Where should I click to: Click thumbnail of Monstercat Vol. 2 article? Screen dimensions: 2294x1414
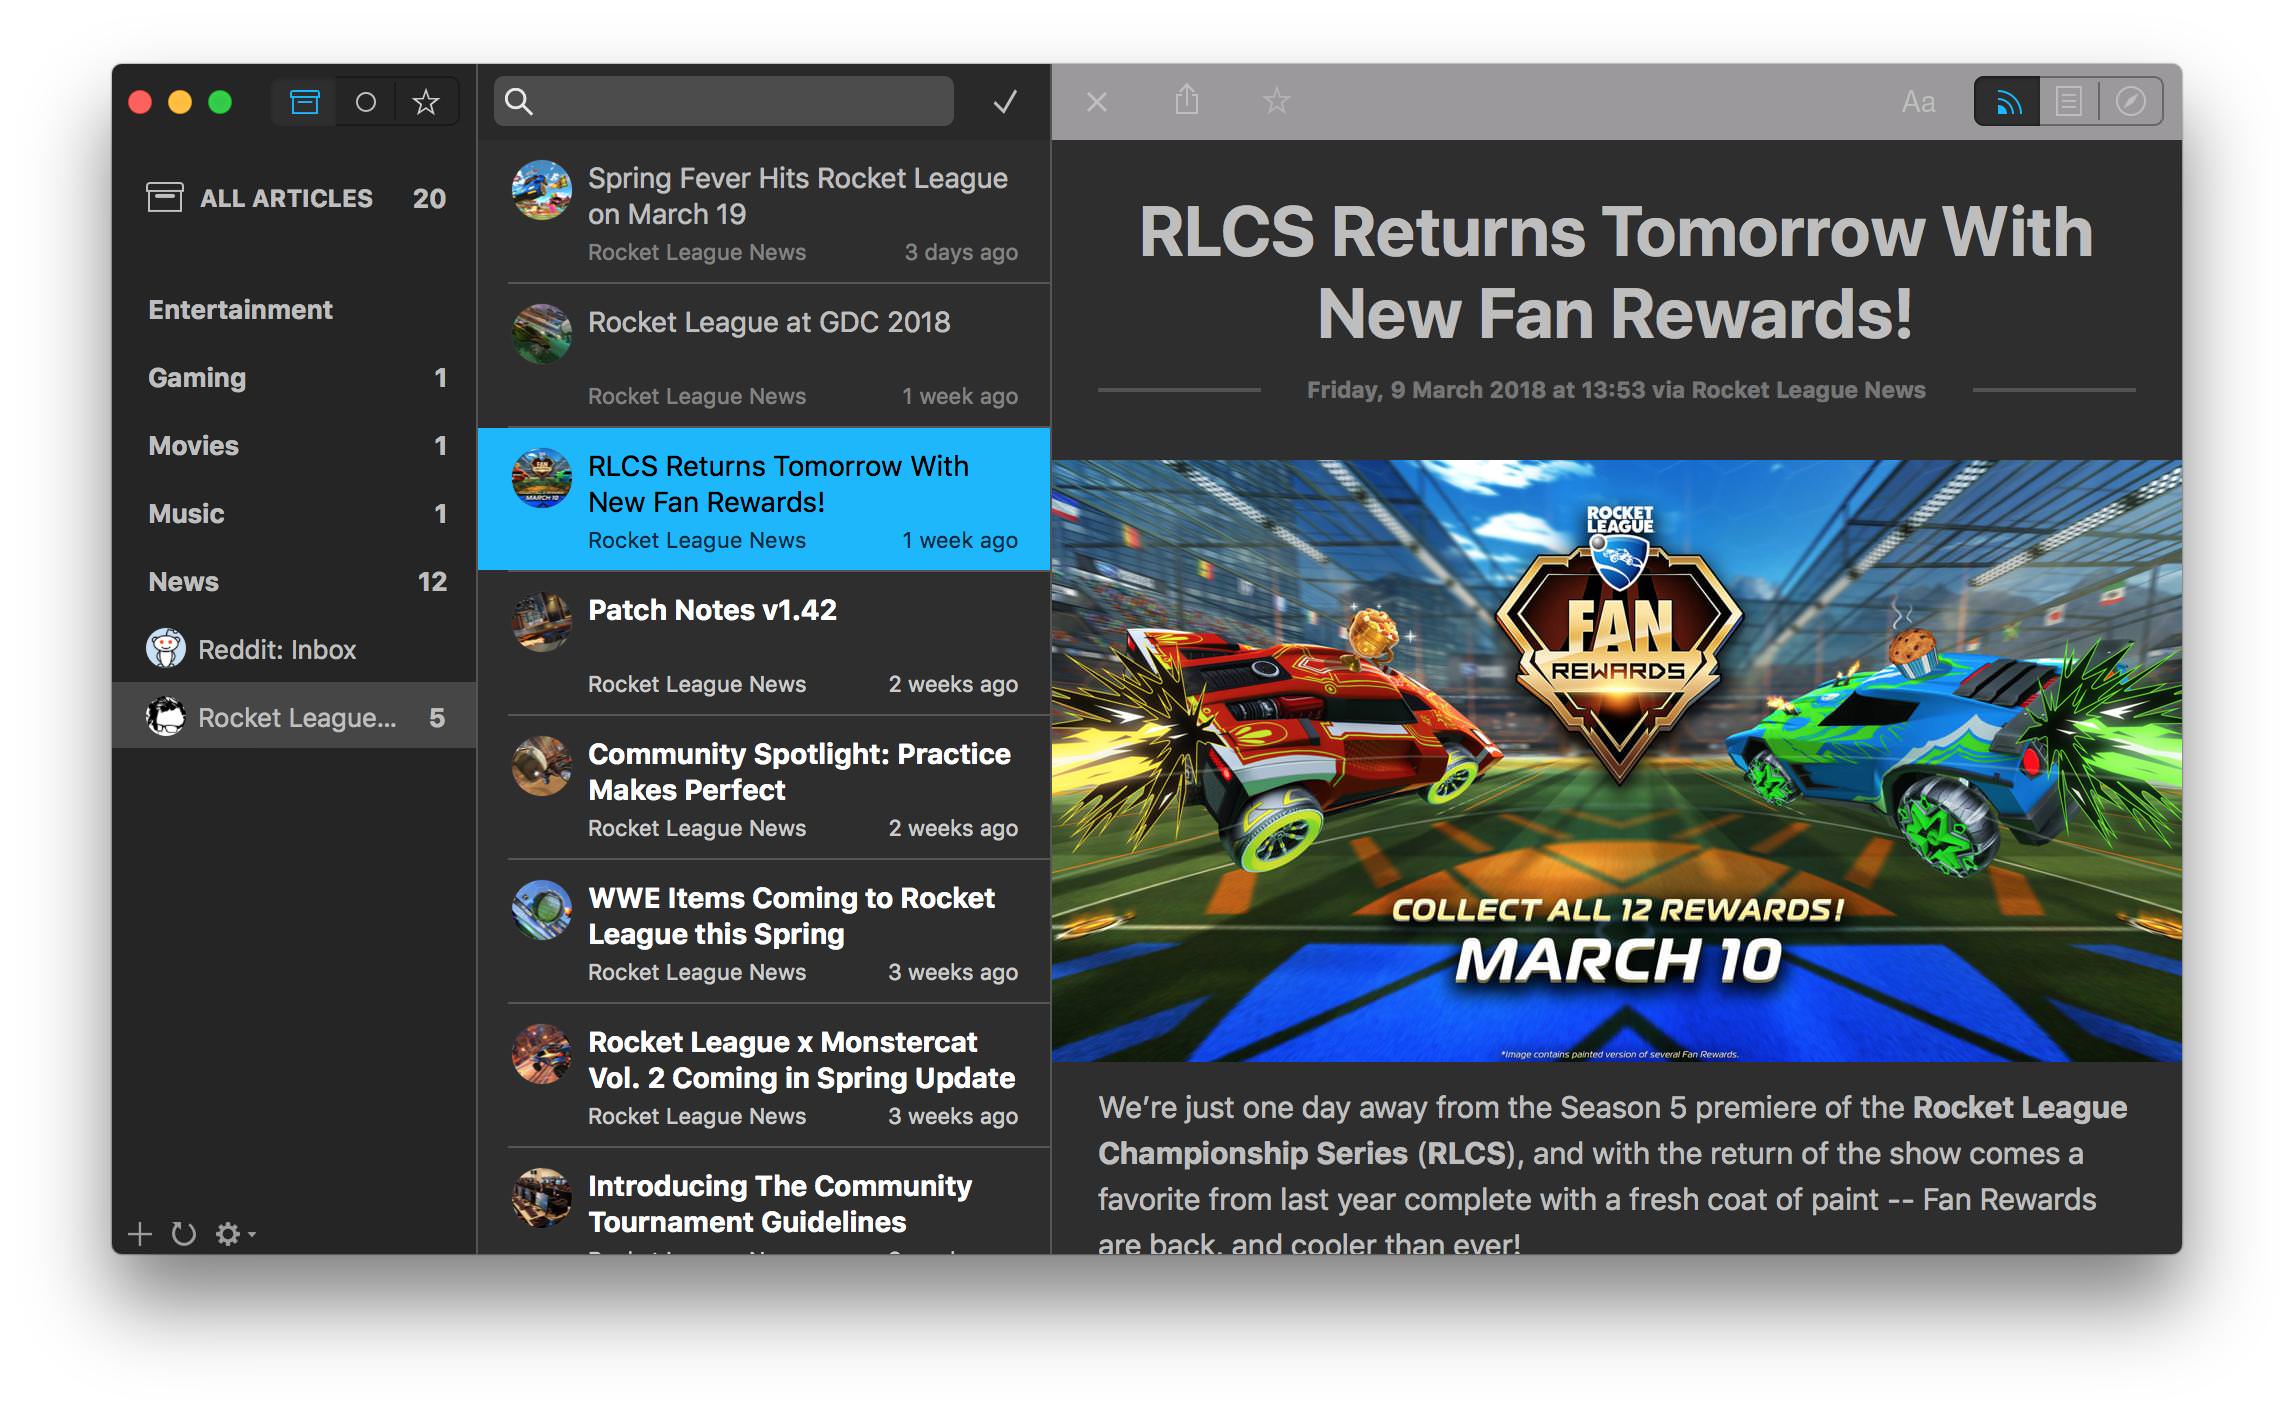[542, 1054]
